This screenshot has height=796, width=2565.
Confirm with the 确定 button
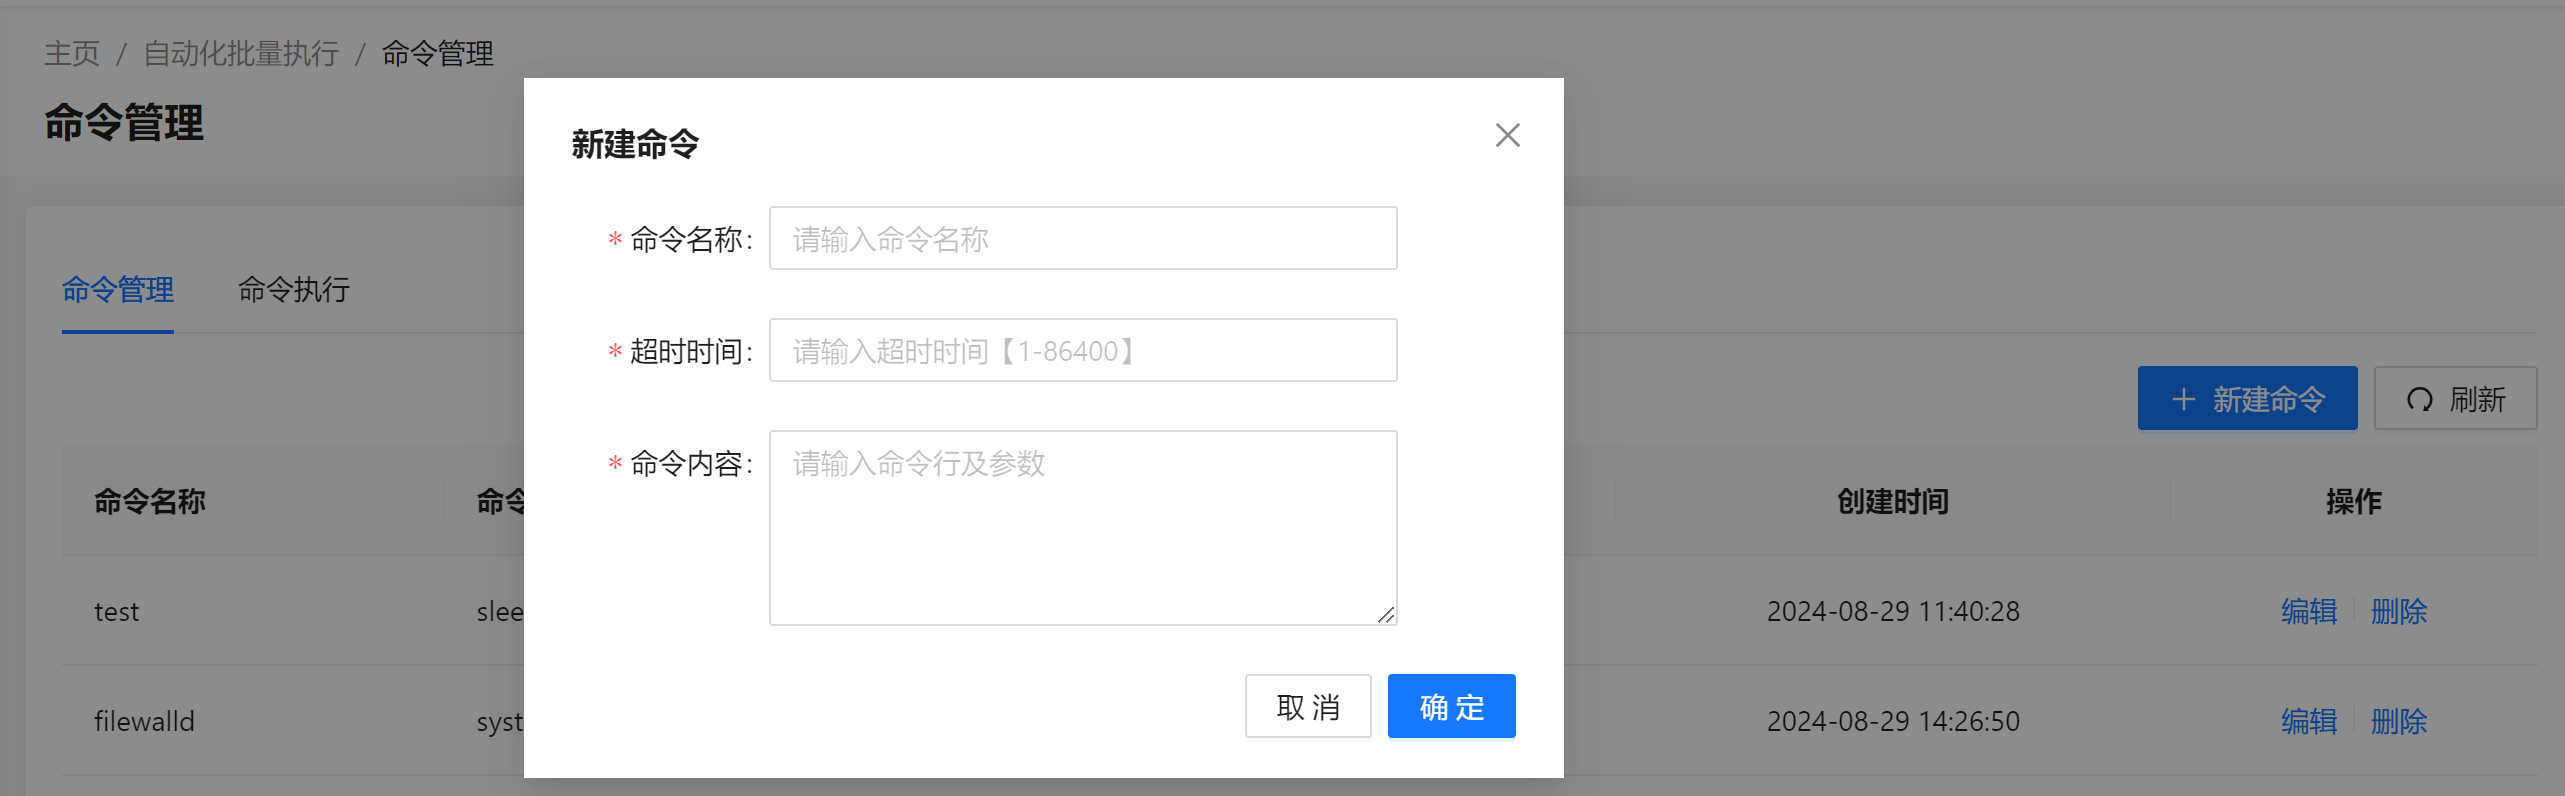tap(1451, 707)
